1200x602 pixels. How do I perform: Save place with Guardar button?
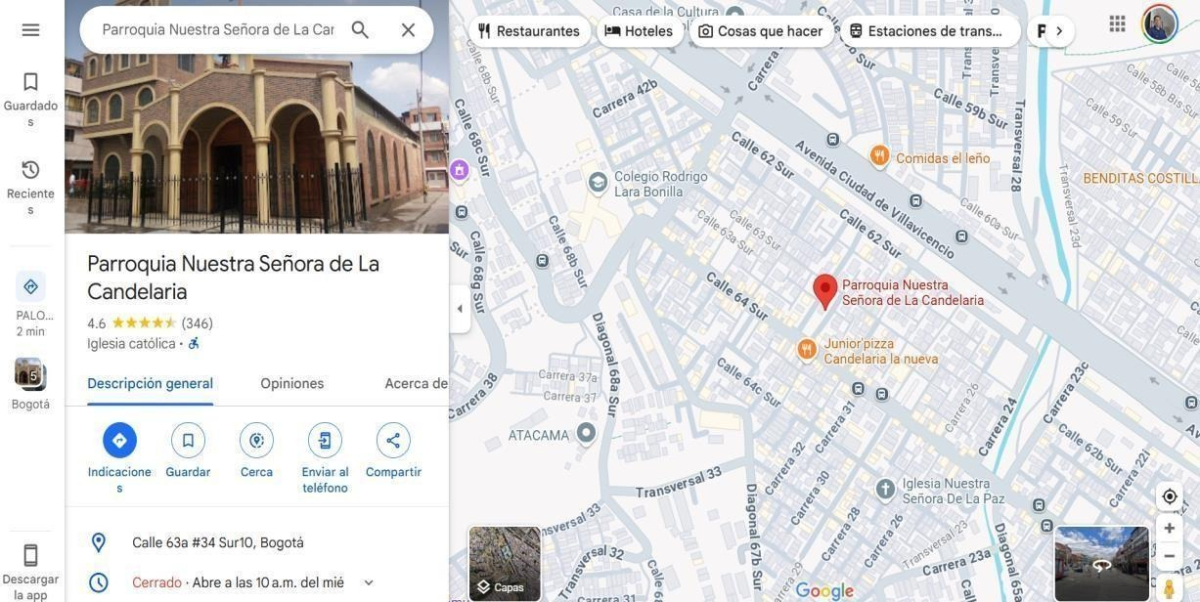point(188,440)
